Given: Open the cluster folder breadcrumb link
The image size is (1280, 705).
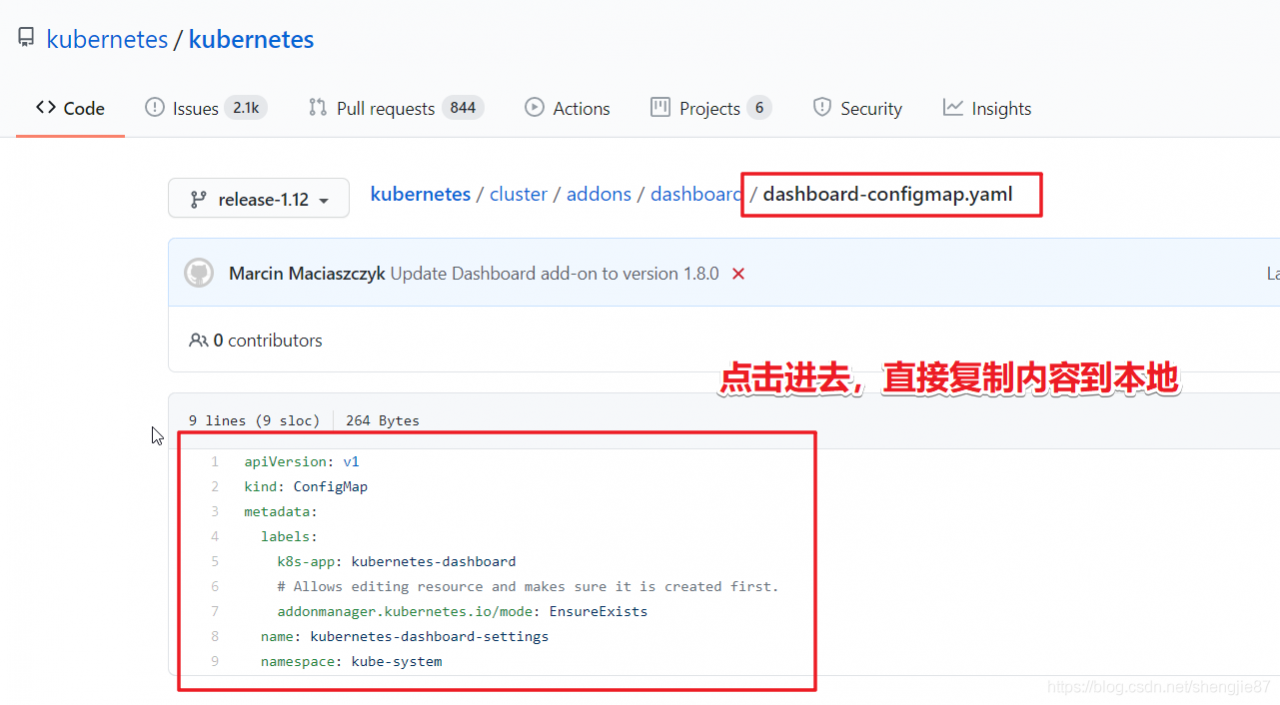Looking at the screenshot, I should pos(518,194).
